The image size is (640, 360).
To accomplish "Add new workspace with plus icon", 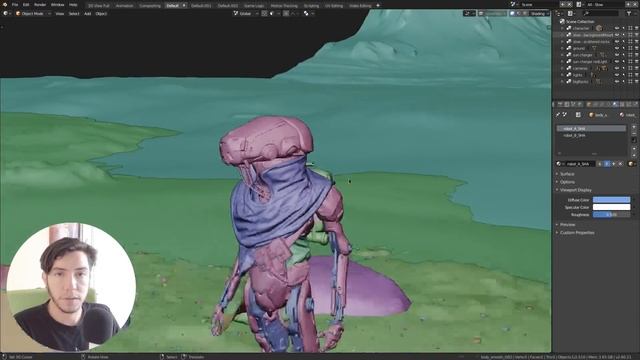I will point(378,5).
